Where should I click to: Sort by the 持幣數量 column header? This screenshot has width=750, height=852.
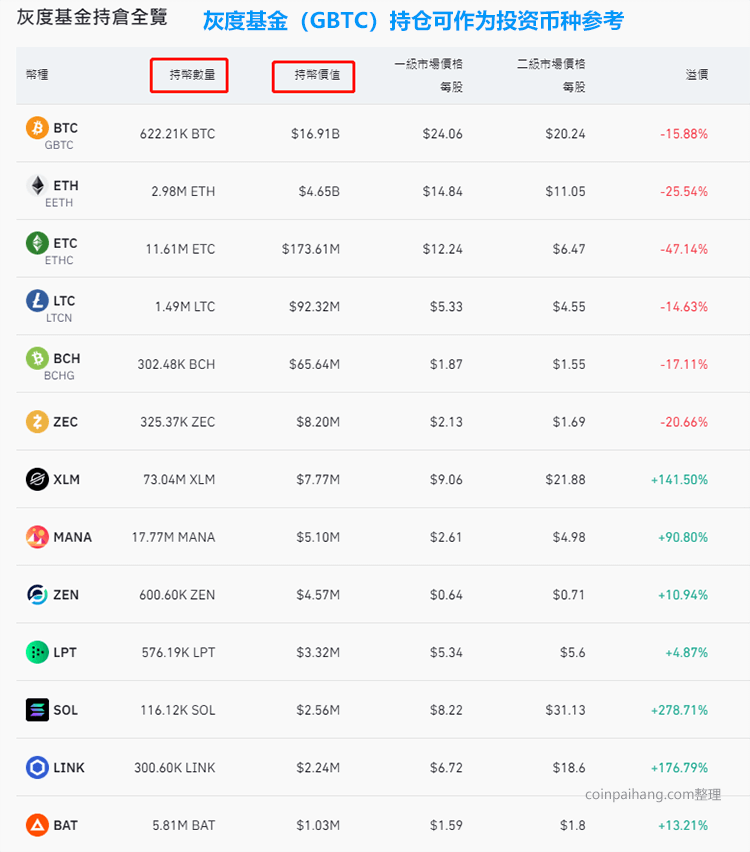click(192, 74)
